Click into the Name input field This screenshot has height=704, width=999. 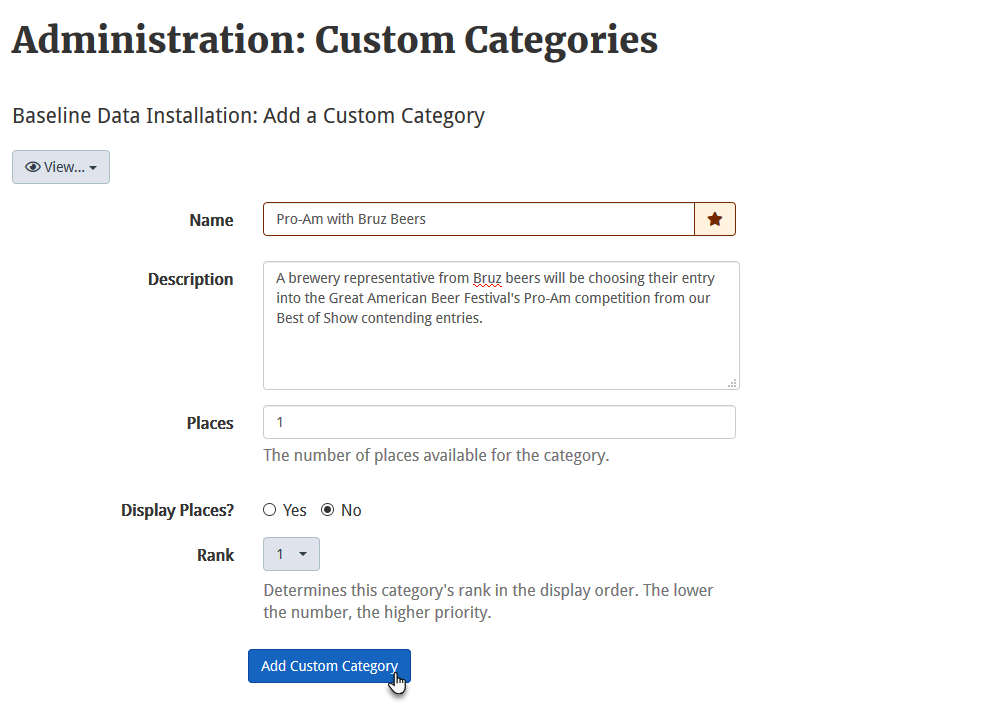478,219
